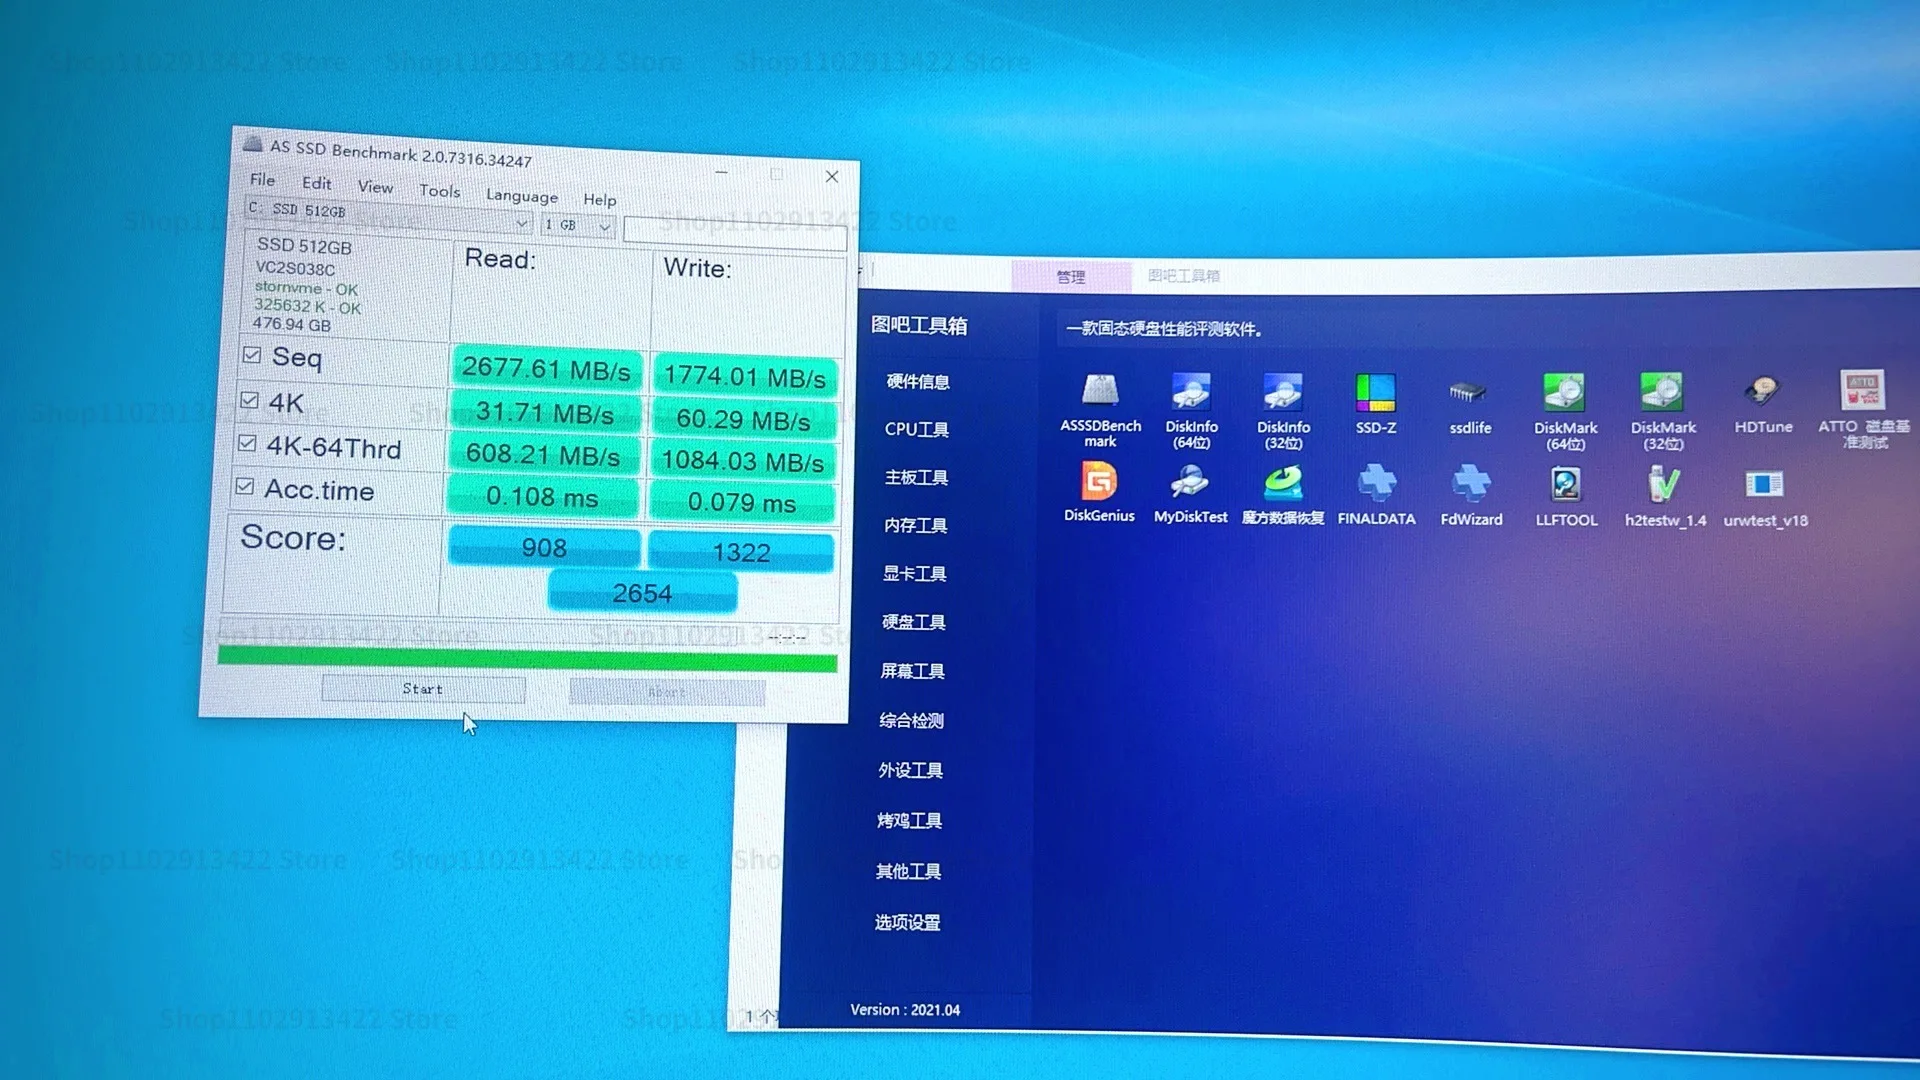Toggle the Acc.time checkbox

[245, 486]
